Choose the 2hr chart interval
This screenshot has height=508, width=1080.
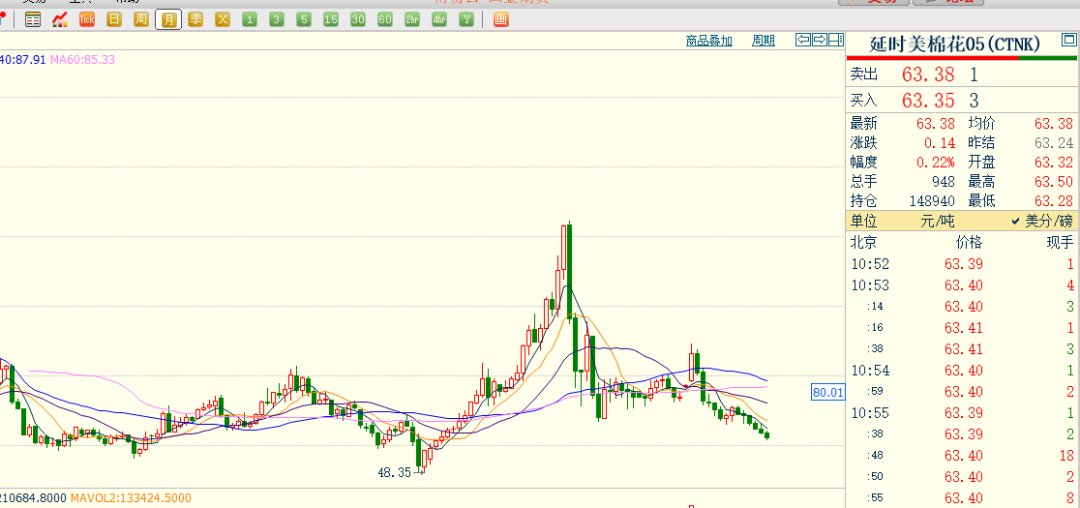pyautogui.click(x=412, y=19)
